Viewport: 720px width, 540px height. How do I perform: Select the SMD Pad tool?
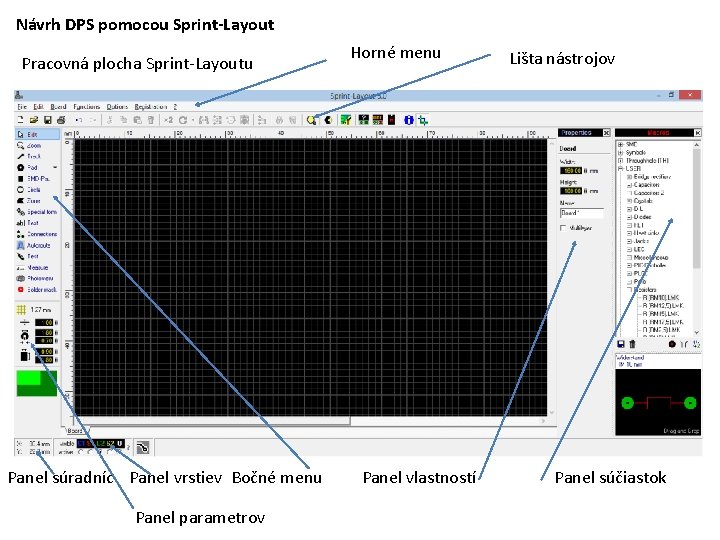pyautogui.click(x=37, y=178)
